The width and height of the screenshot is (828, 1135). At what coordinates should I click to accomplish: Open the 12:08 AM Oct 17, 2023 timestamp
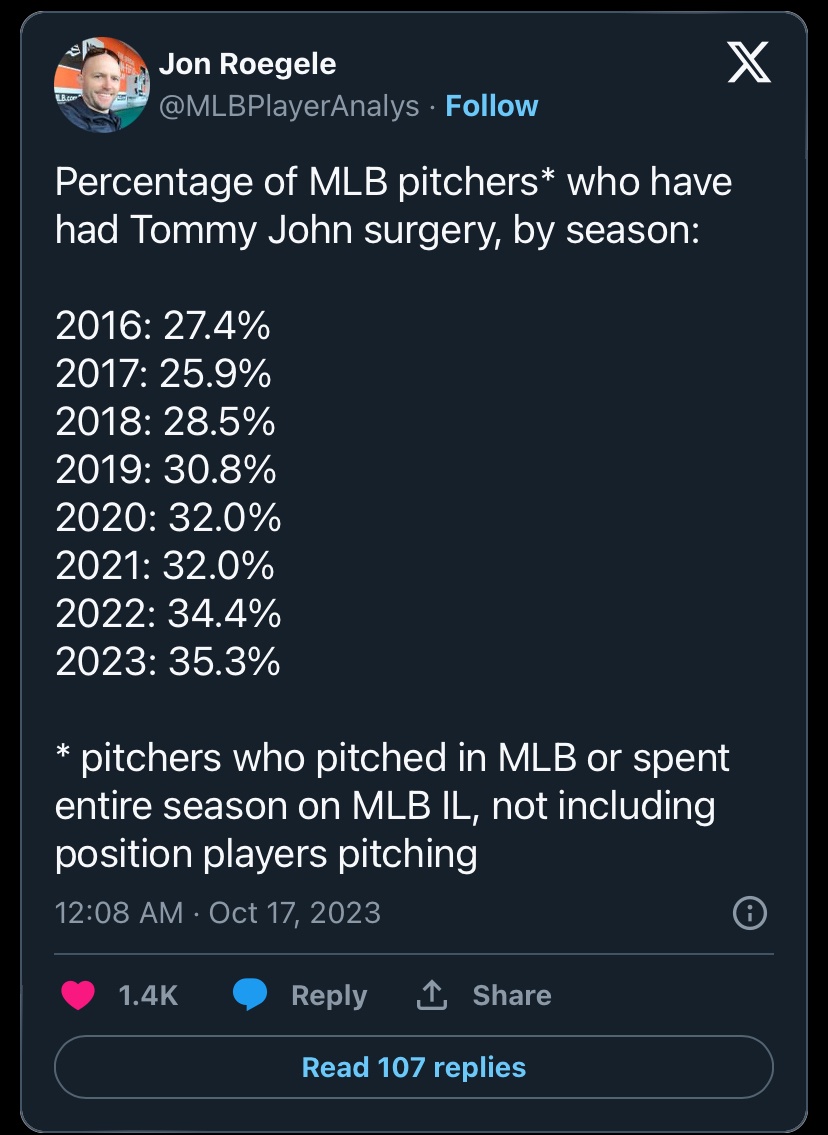click(218, 912)
